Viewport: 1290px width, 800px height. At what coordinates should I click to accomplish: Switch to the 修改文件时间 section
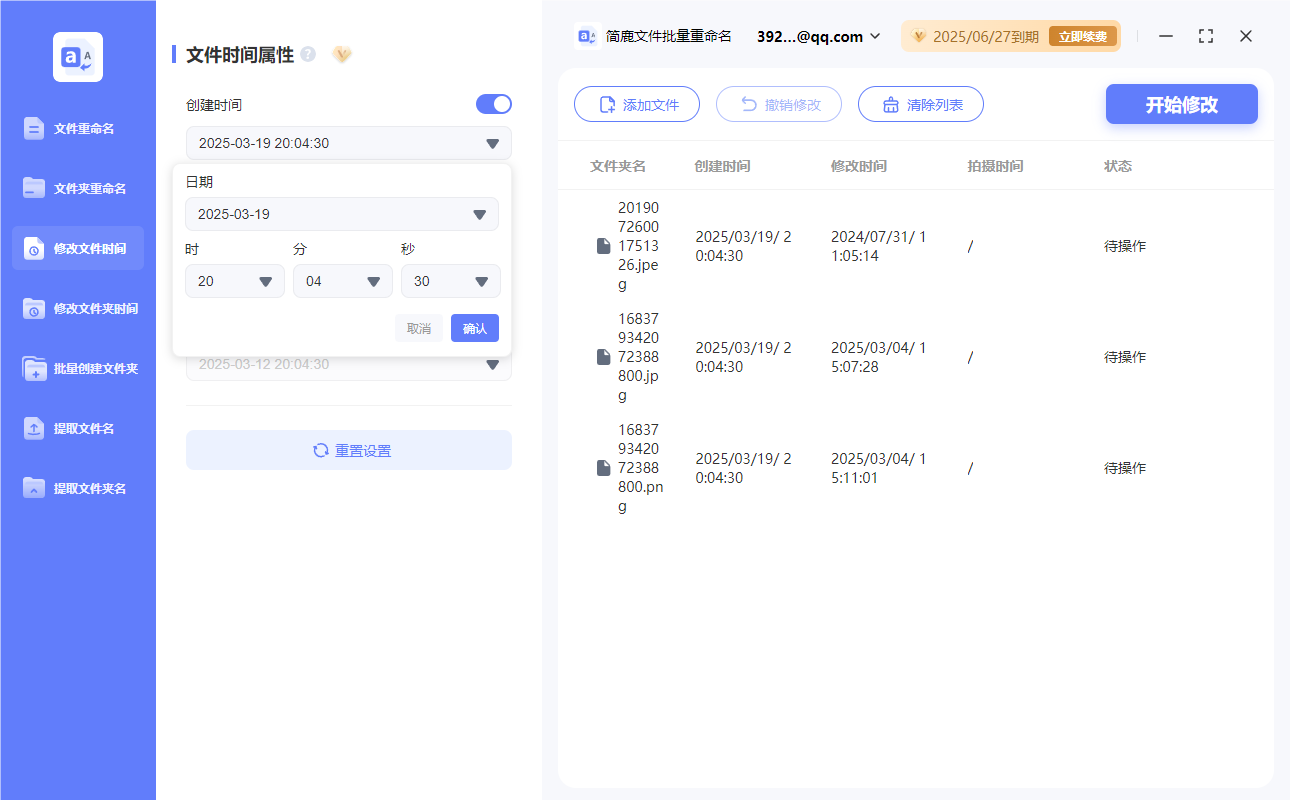77,248
